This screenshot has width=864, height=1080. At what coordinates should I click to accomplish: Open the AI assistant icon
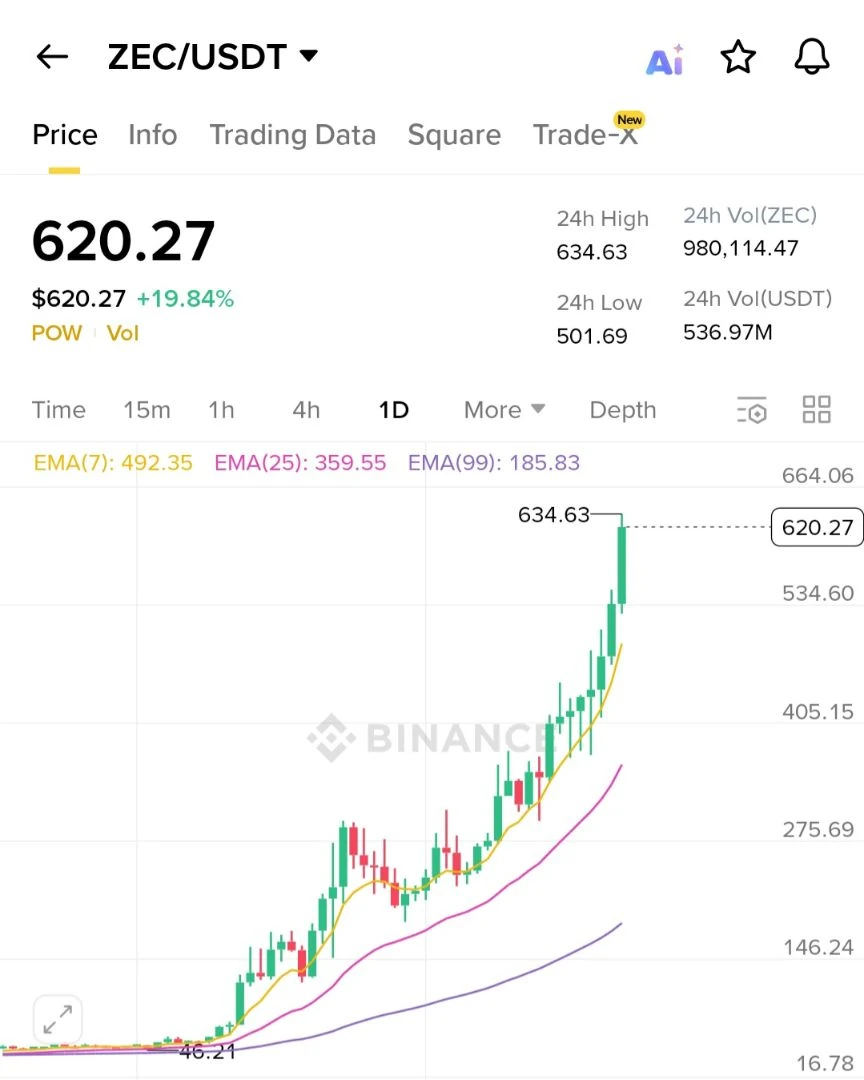[x=665, y=60]
